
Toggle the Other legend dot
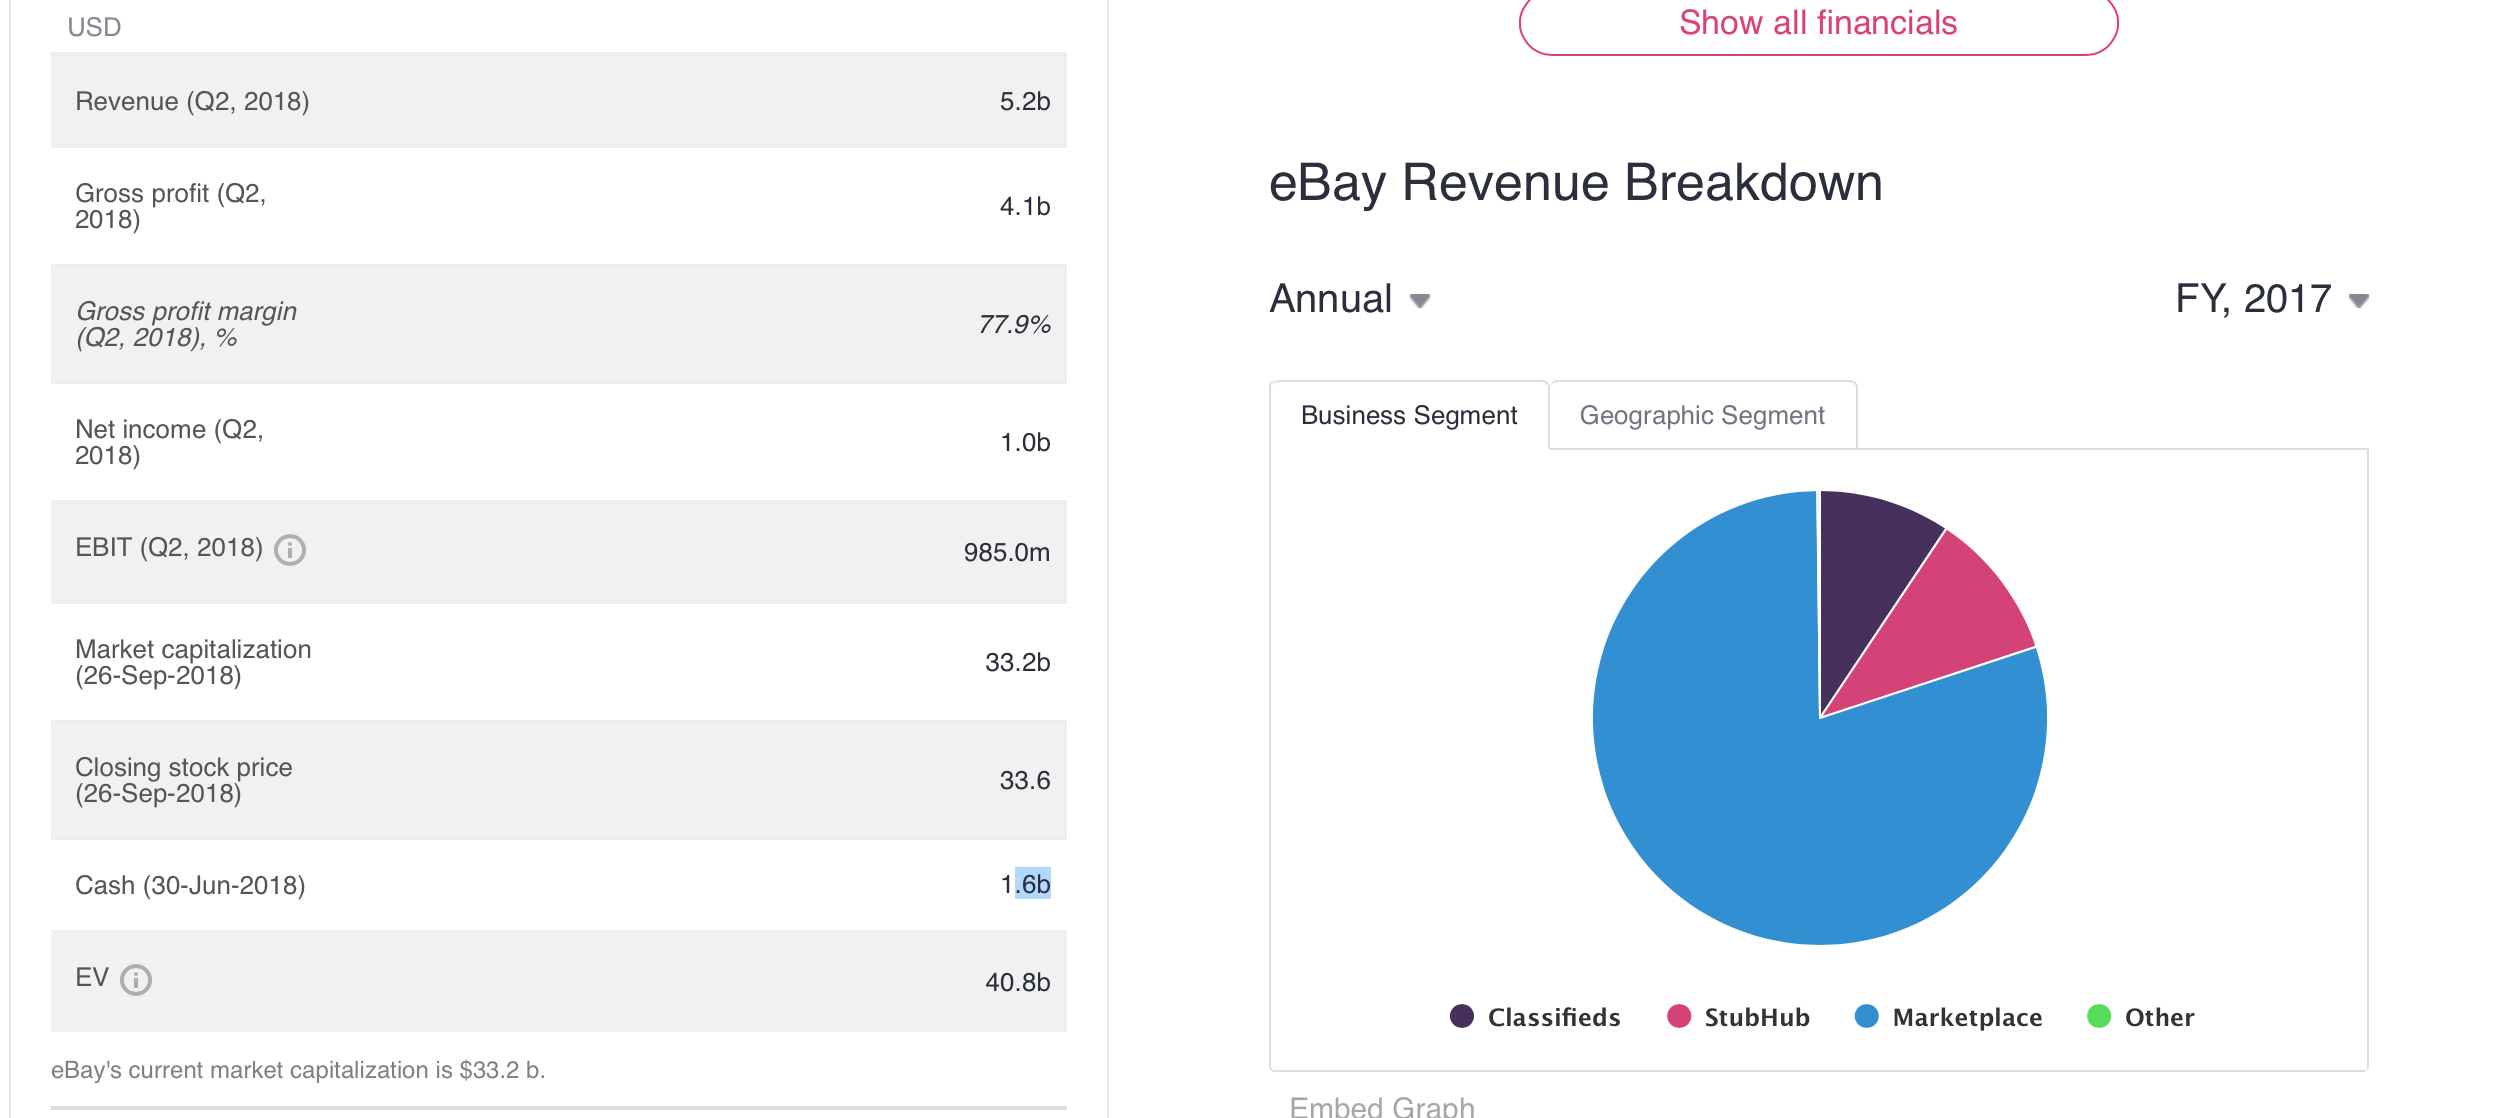[x=2099, y=1016]
